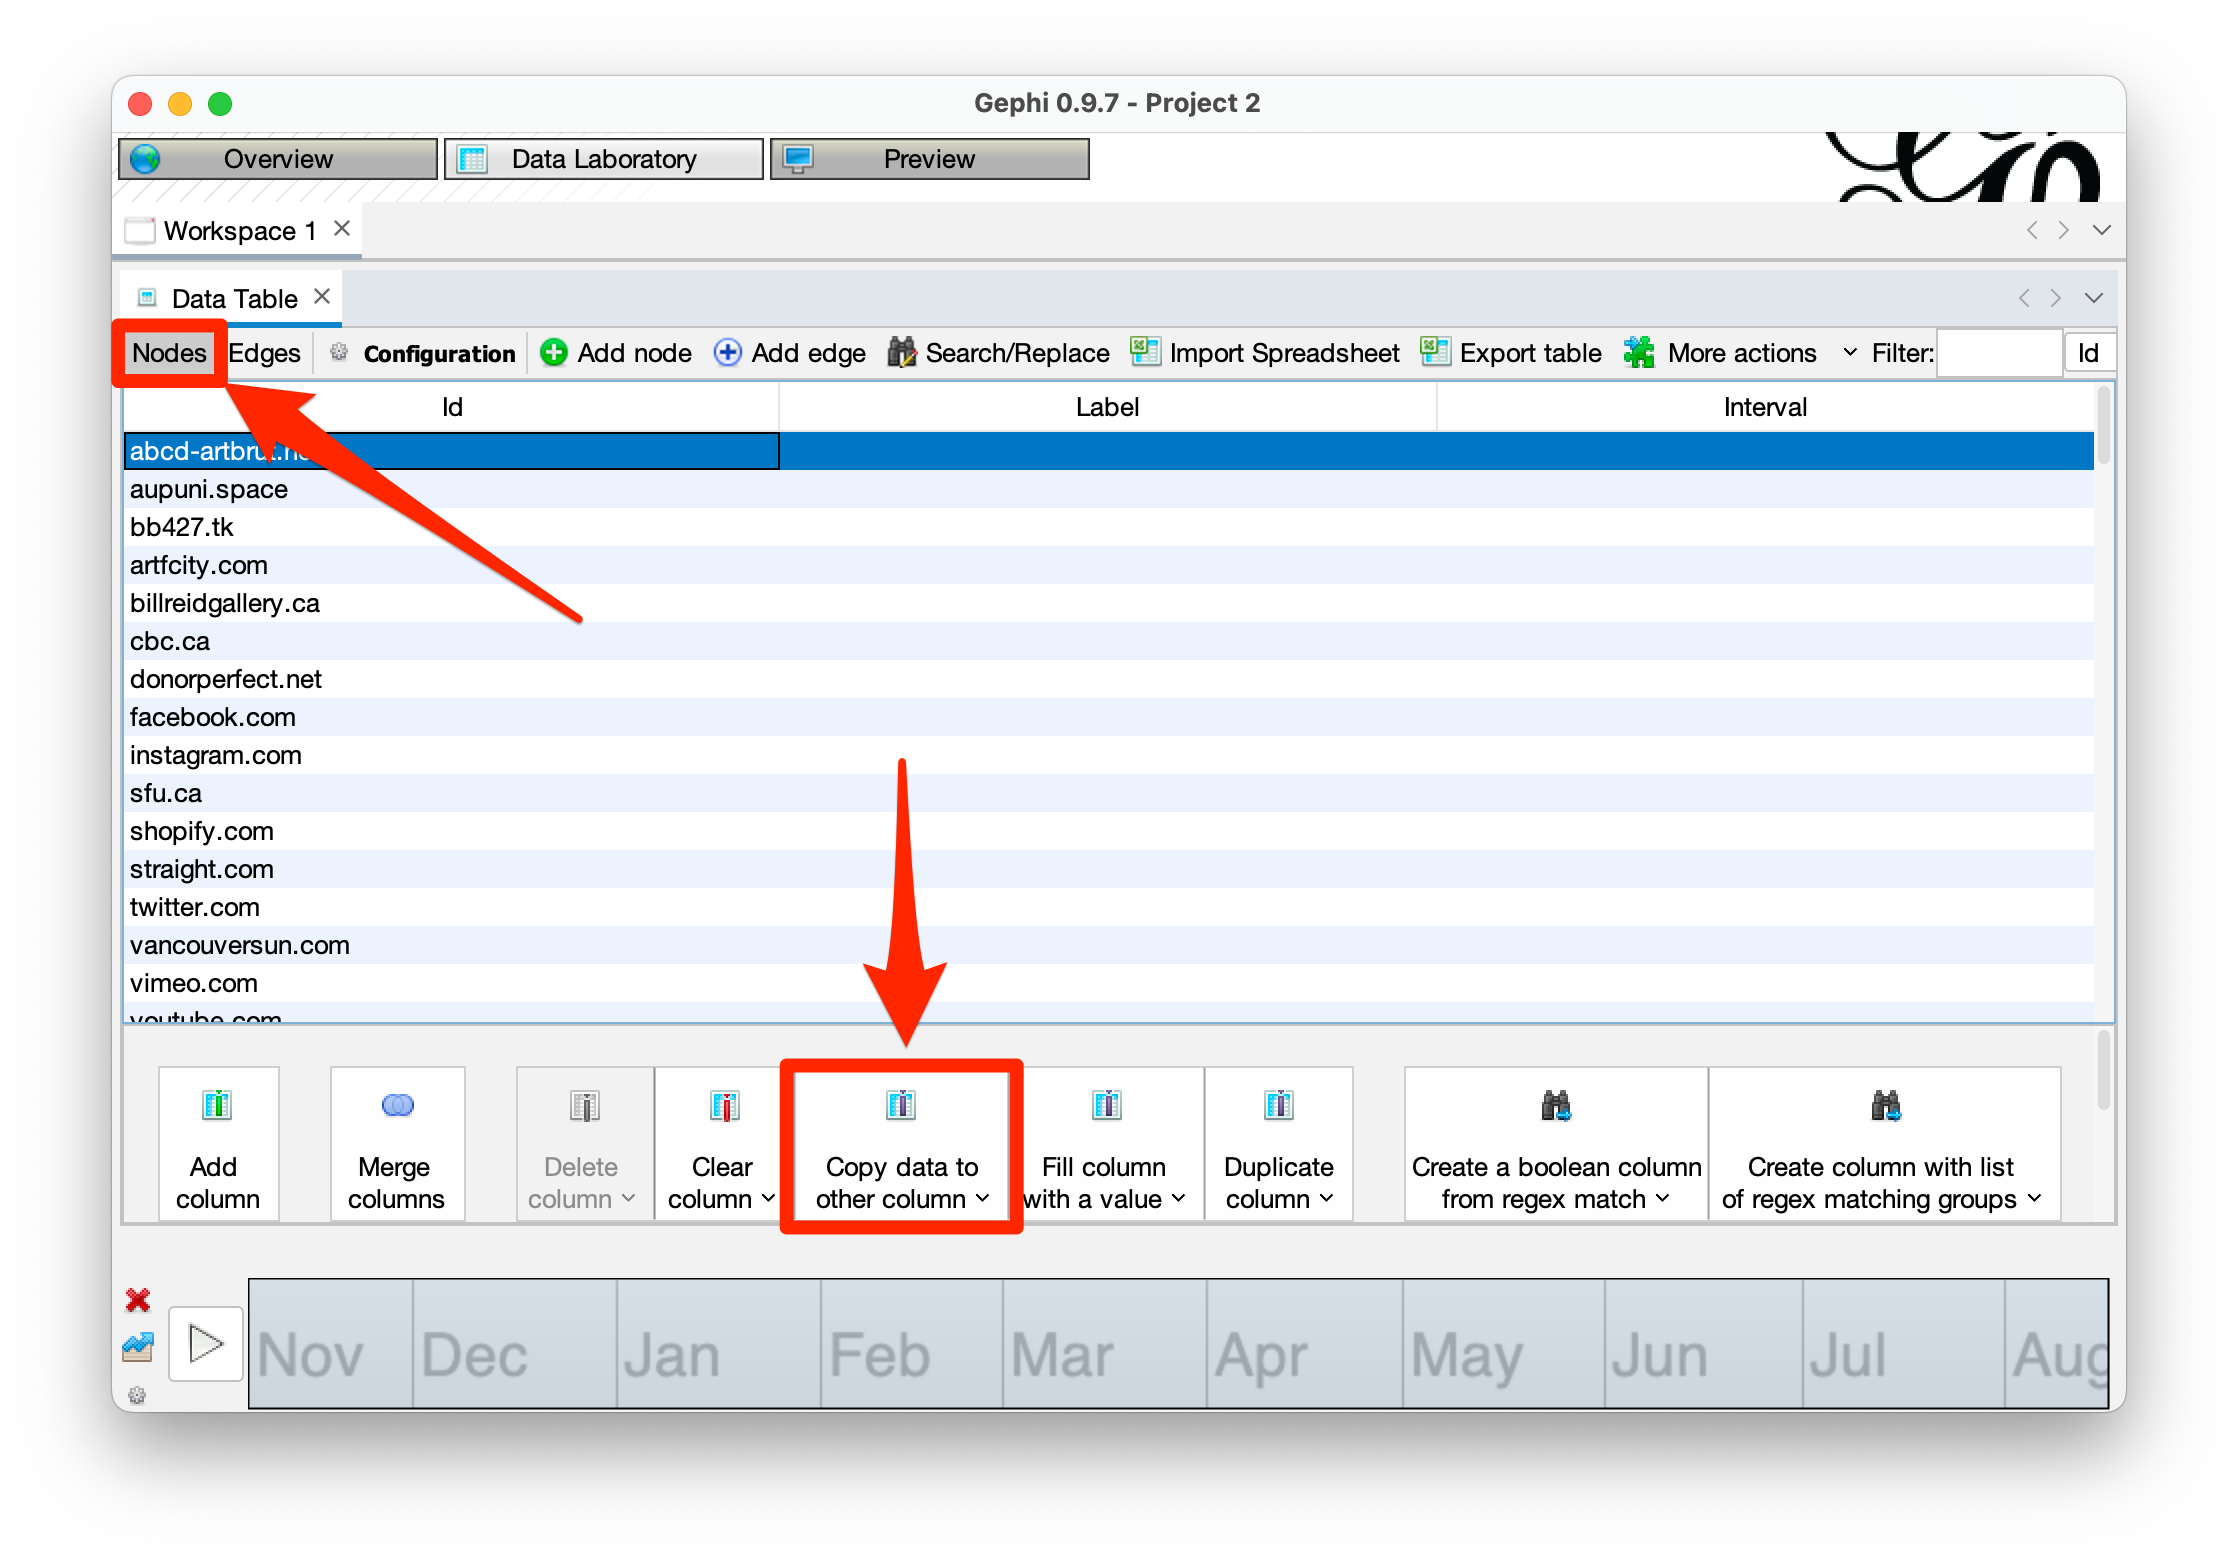Select the sfu.ca row
The image size is (2238, 1560).
(1109, 793)
